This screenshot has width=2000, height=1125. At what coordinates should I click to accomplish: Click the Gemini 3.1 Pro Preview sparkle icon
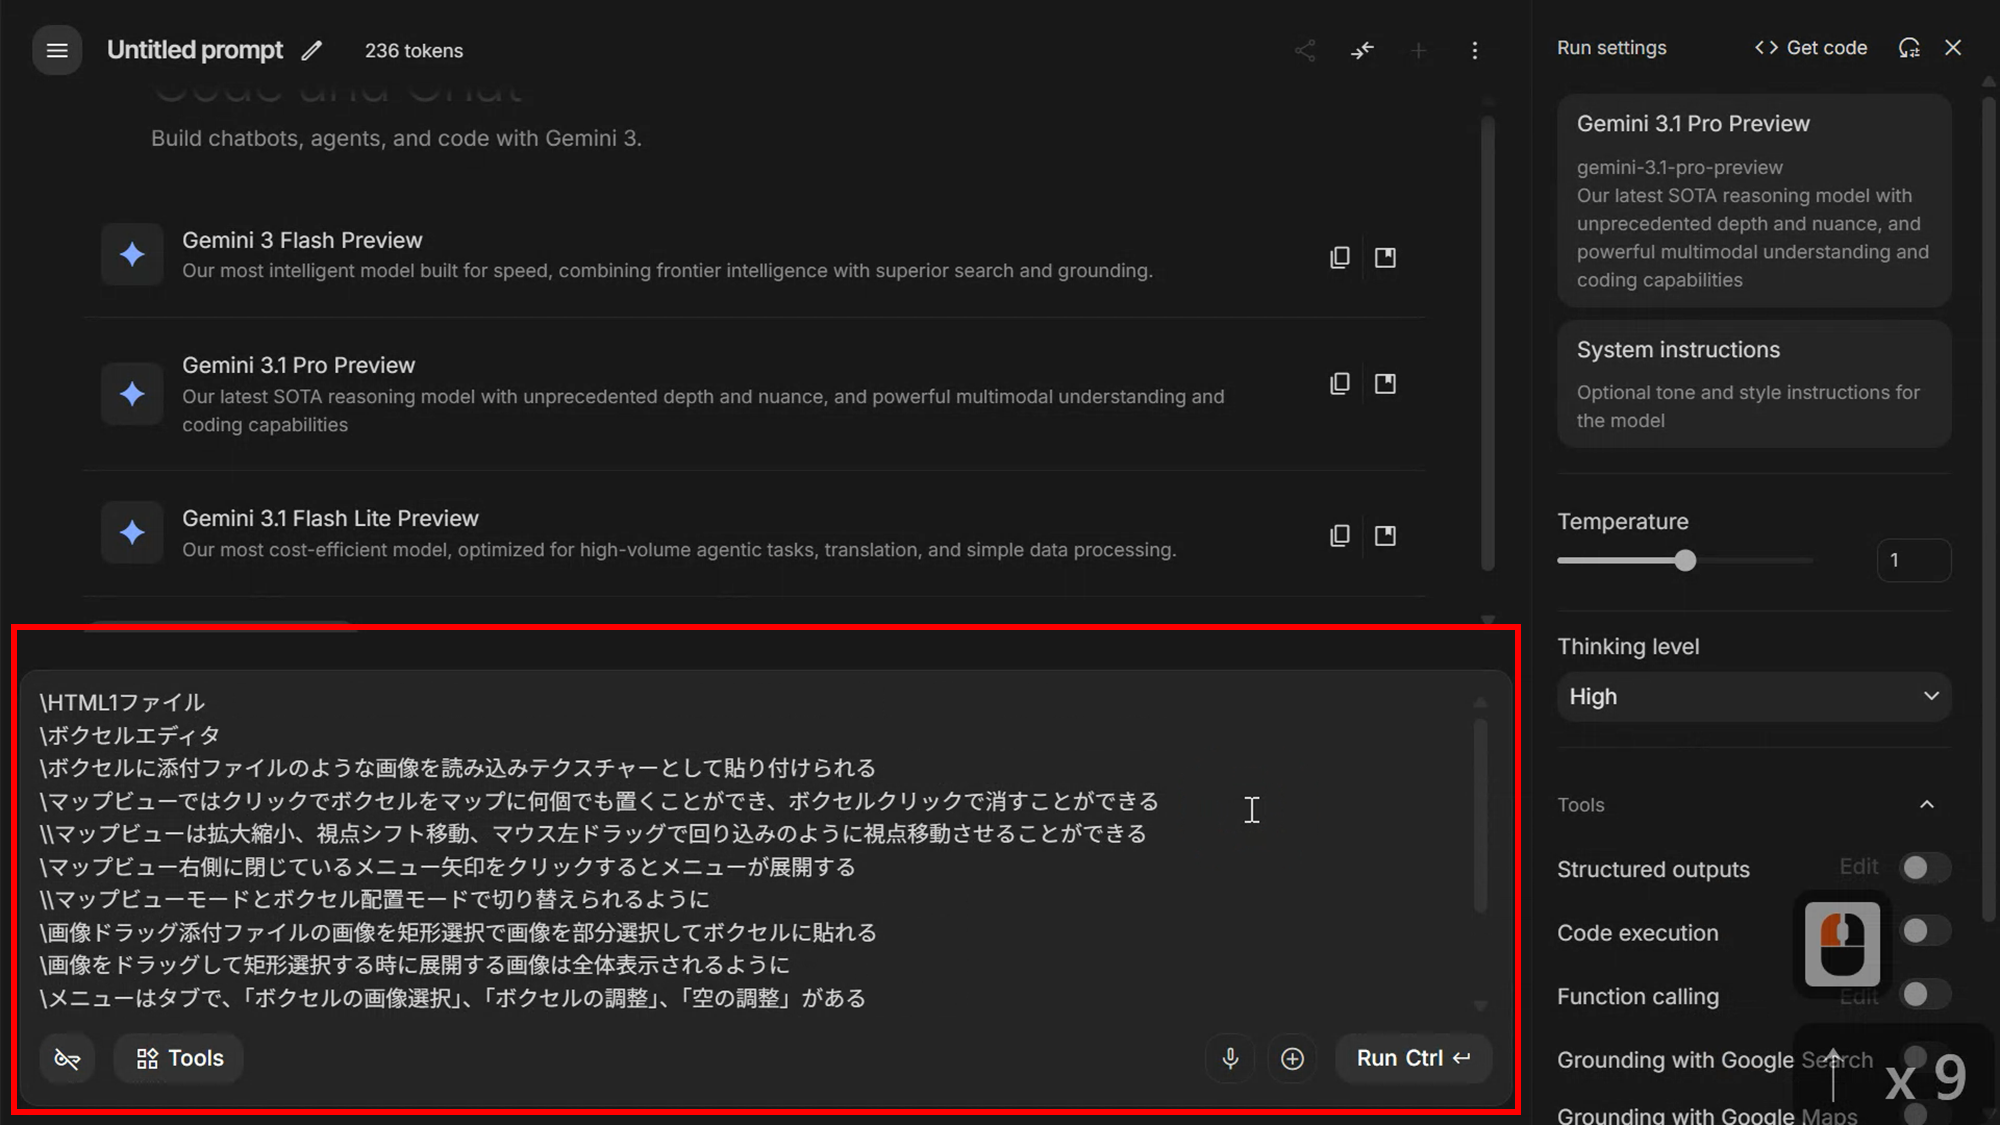coord(132,394)
